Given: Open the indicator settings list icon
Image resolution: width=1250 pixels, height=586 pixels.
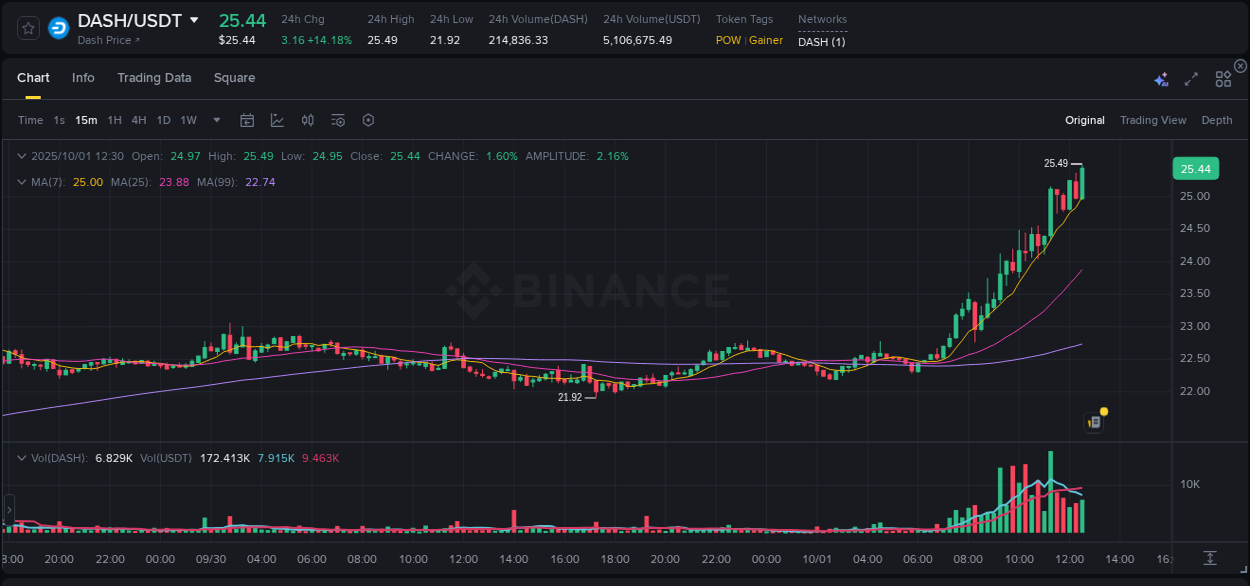Looking at the screenshot, I should point(338,120).
